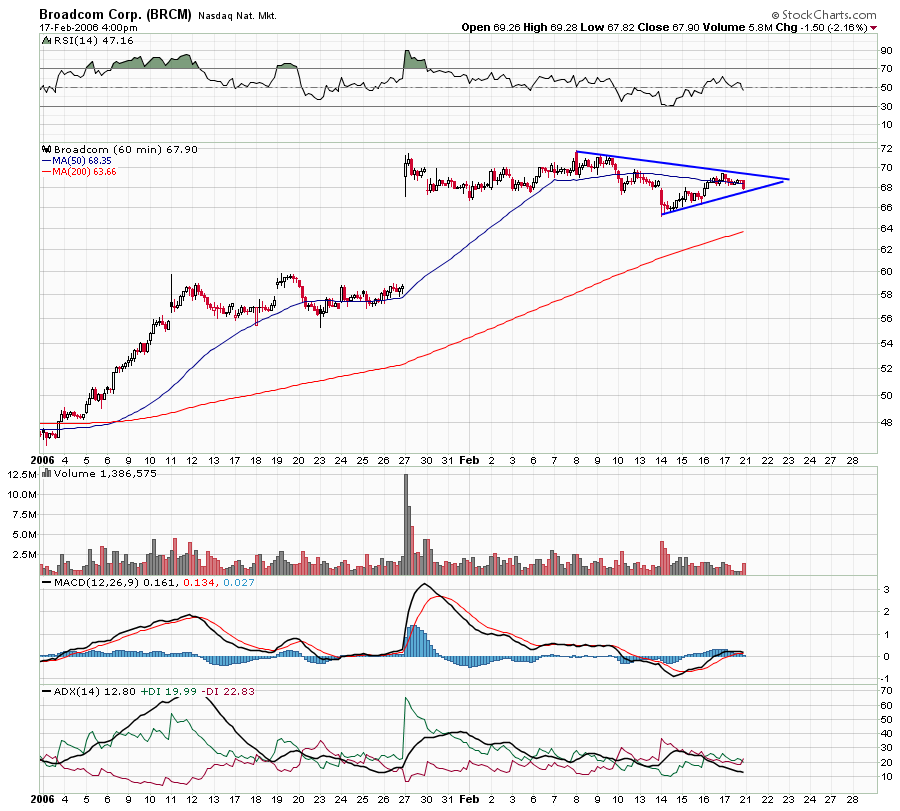Click the 2.5M volume axis label
Viewport: 900px width, 811px height.
25,555
